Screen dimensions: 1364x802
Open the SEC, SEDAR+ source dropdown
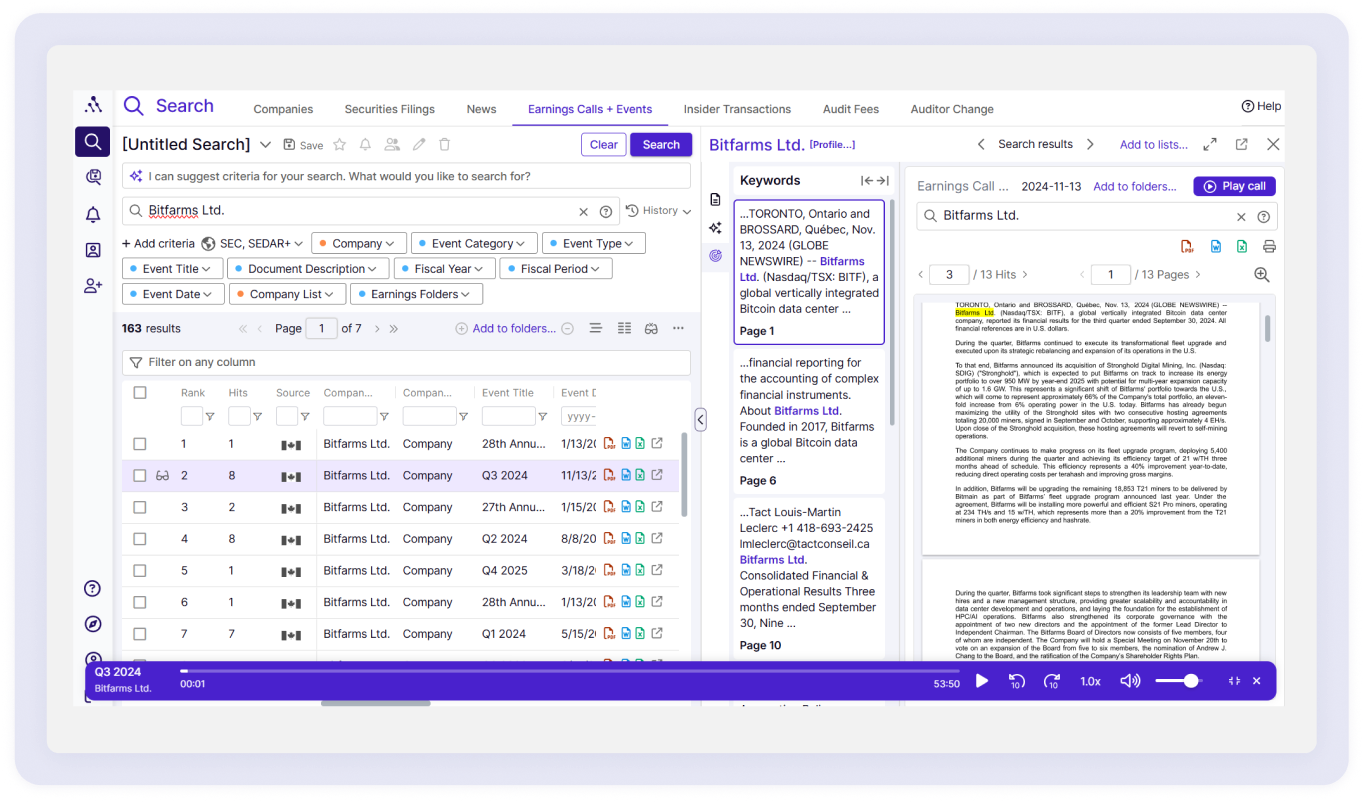tap(252, 243)
